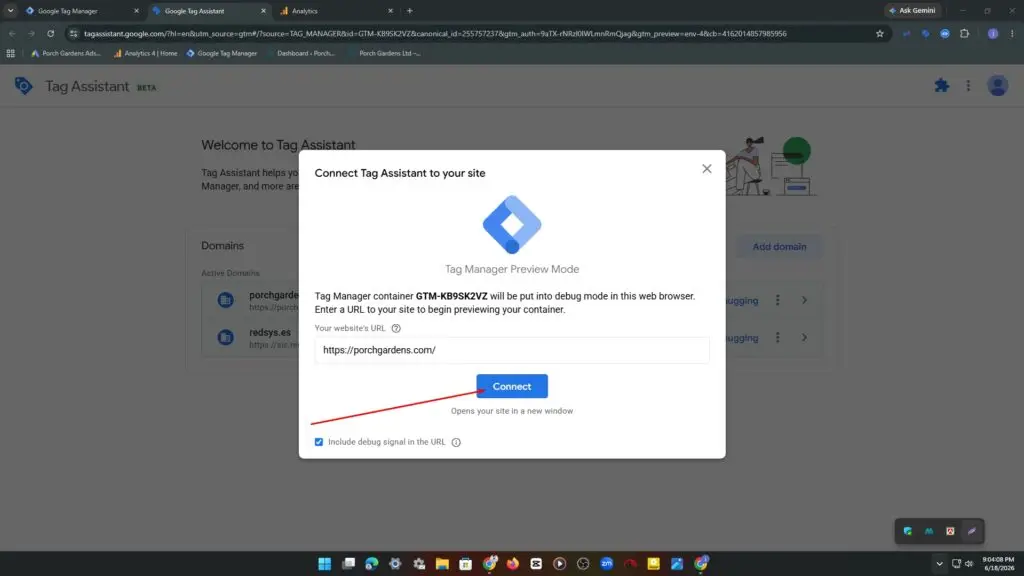This screenshot has height=576, width=1024.
Task: Open the Porch Gardens Ads bookmark
Action: tap(66, 54)
